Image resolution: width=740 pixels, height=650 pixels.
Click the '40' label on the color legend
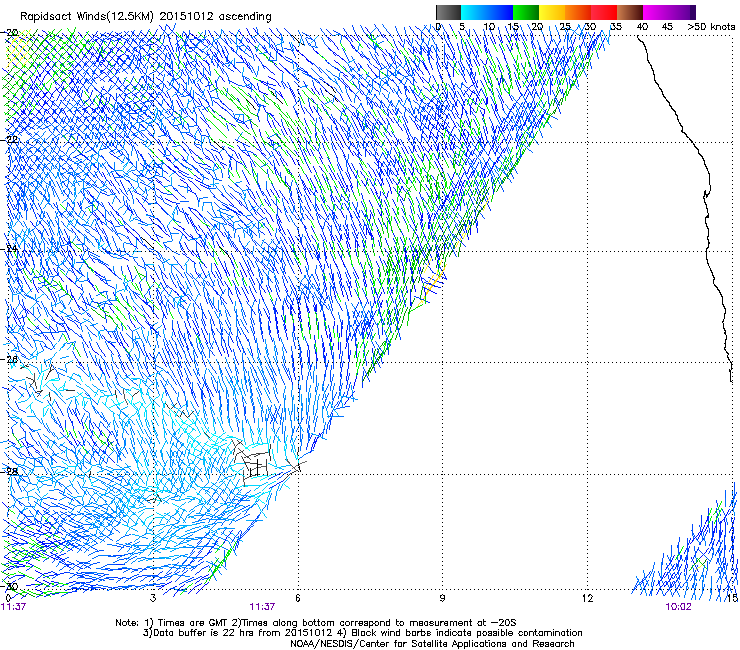point(642,27)
